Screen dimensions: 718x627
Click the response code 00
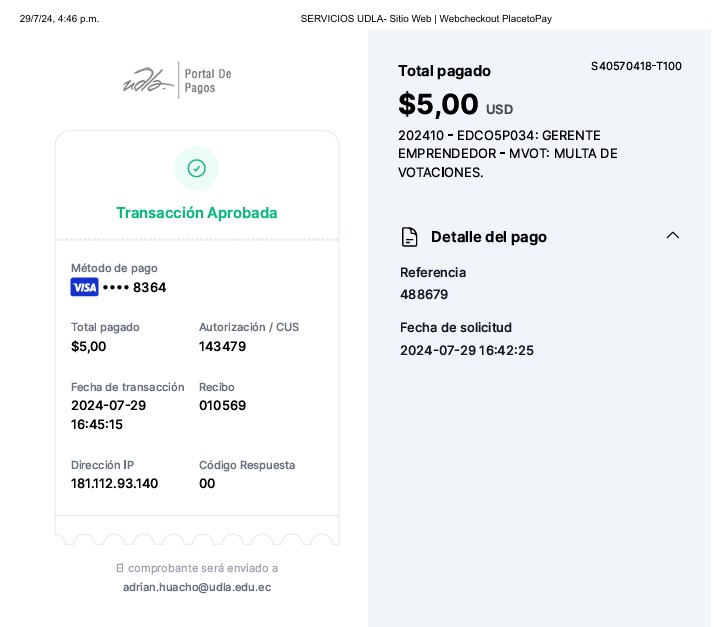(207, 484)
